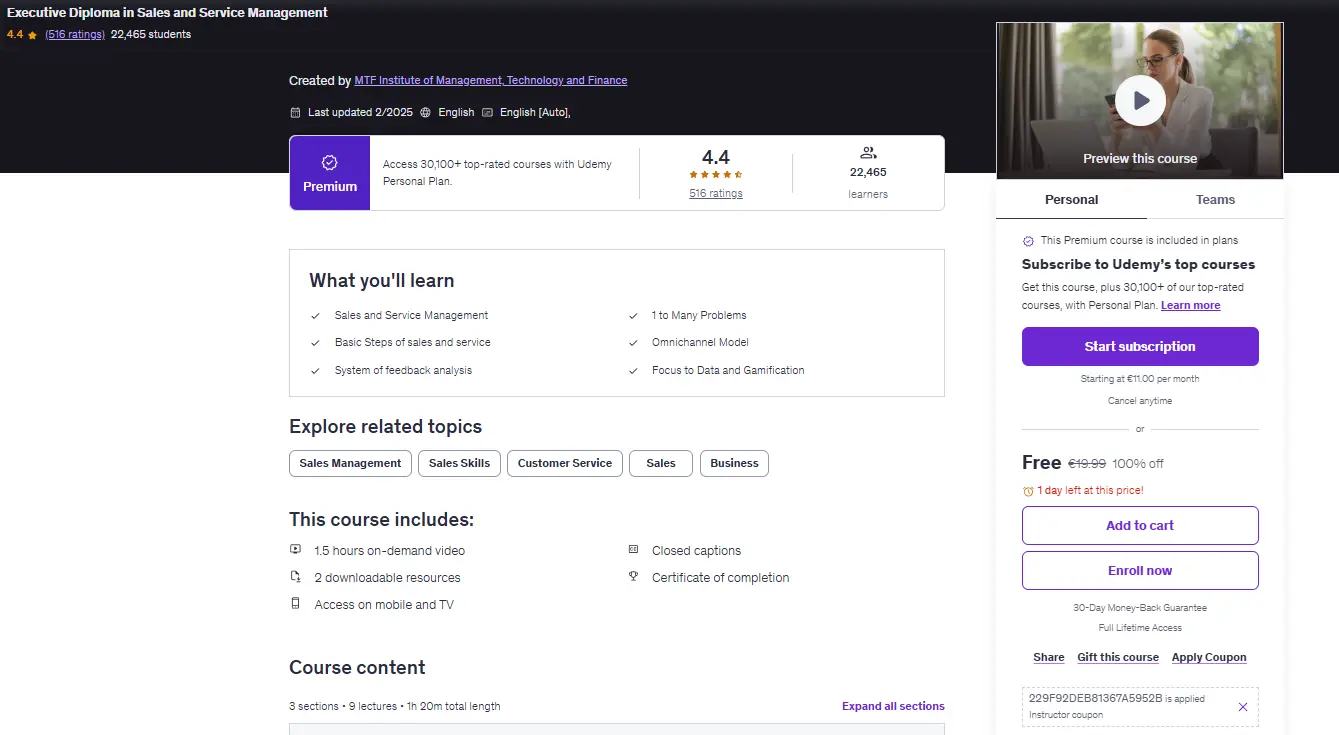Click the 'Starting at €11.00 per month' text
1339x735 pixels.
1140,379
